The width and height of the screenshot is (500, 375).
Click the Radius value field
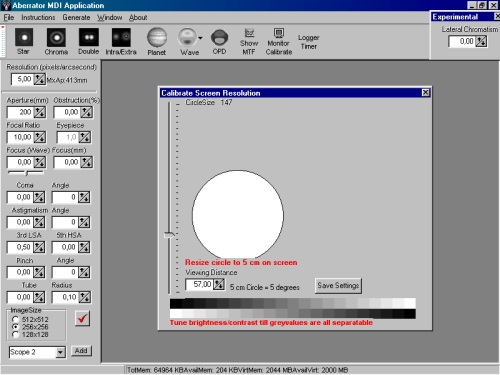coord(65,297)
